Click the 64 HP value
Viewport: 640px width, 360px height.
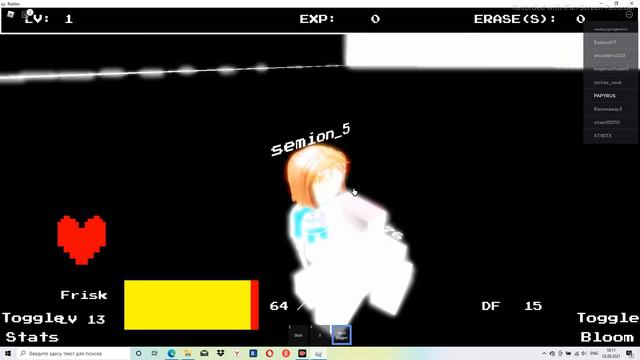pos(279,306)
